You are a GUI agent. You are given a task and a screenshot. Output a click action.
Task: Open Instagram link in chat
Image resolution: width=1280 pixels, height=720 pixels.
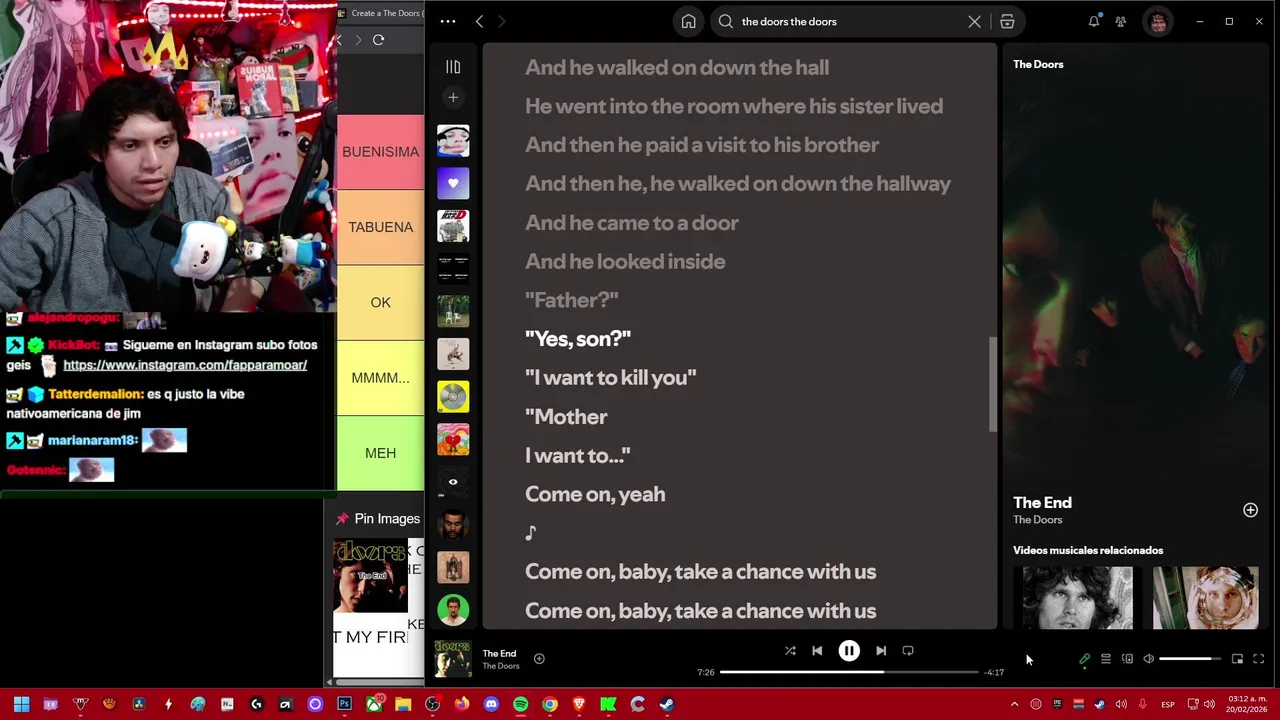point(185,365)
